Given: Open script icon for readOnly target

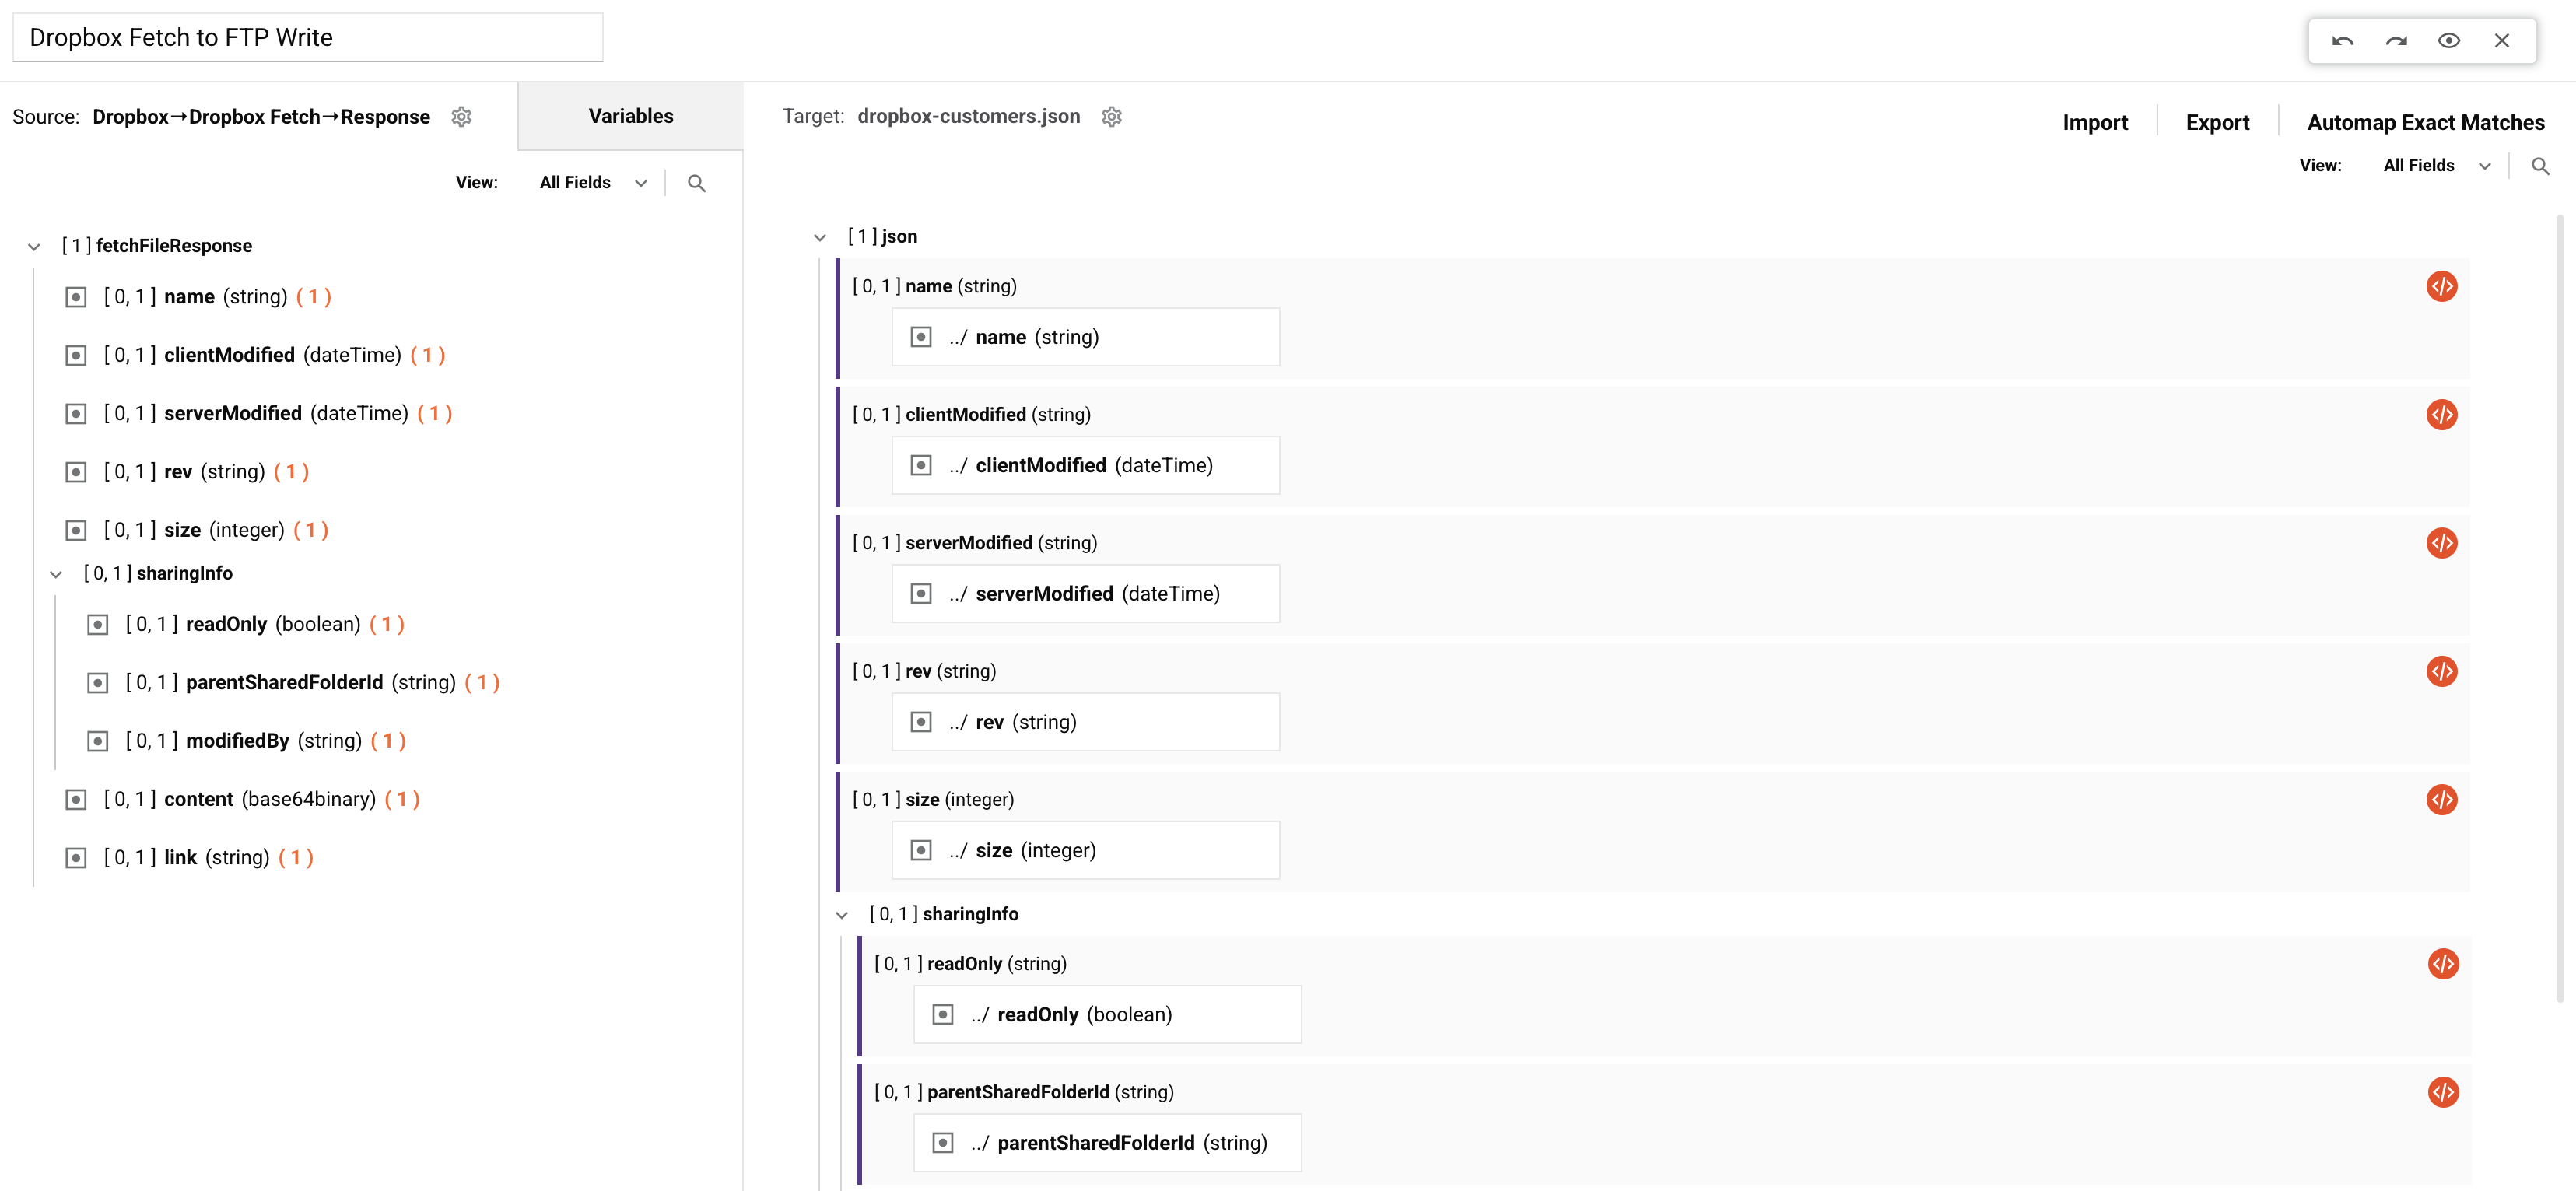Looking at the screenshot, I should coord(2442,964).
